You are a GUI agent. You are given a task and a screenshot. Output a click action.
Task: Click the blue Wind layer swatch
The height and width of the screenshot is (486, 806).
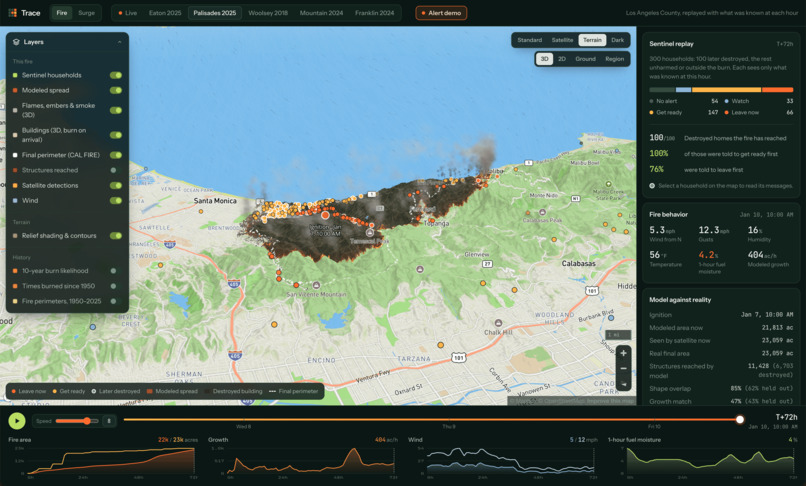click(x=15, y=201)
